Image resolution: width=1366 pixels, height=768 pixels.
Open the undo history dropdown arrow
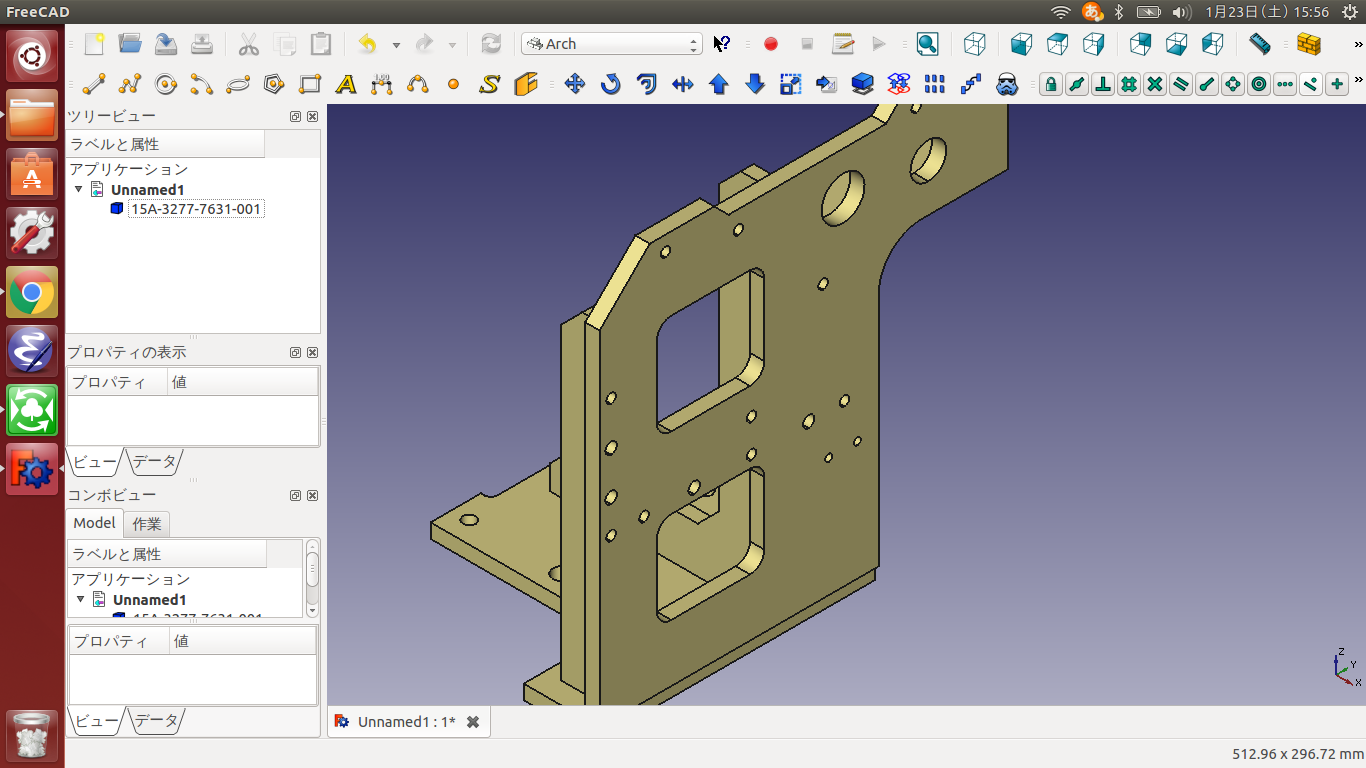396,45
